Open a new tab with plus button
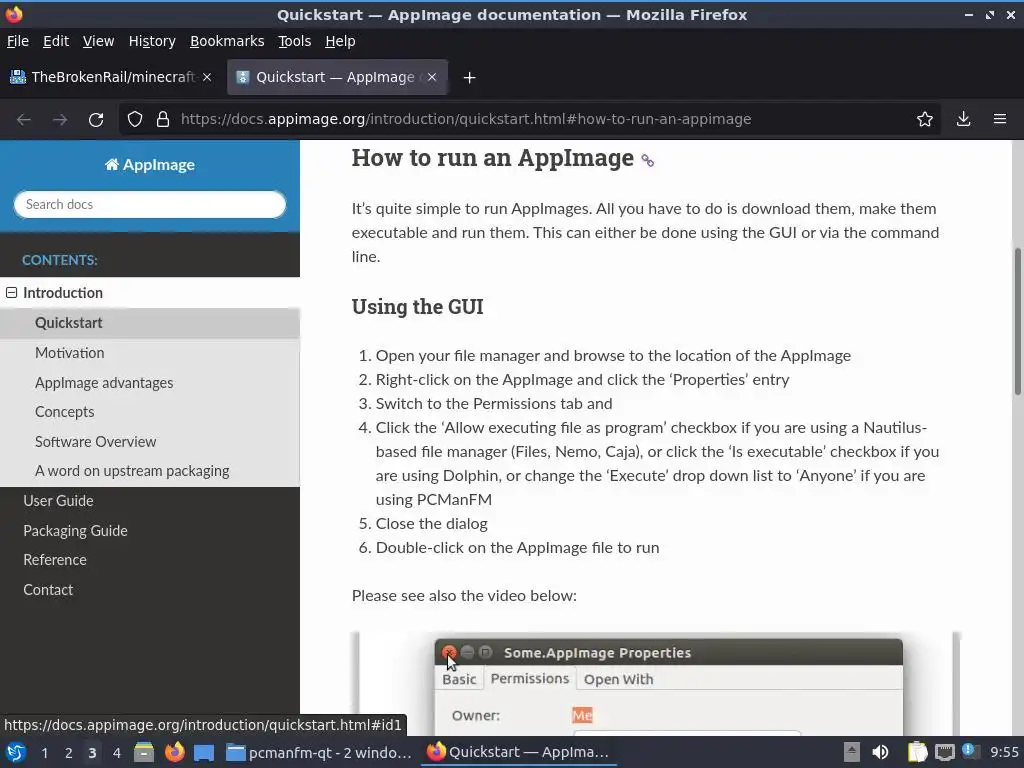This screenshot has width=1024, height=768. tap(469, 78)
